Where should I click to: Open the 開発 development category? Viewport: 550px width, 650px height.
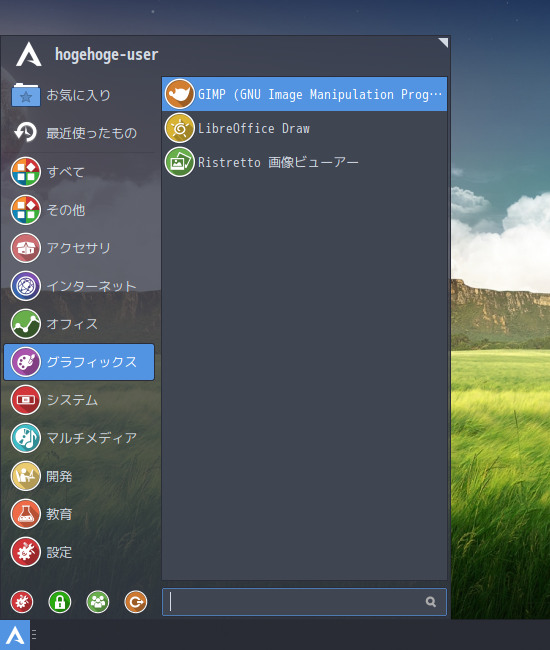tap(79, 476)
